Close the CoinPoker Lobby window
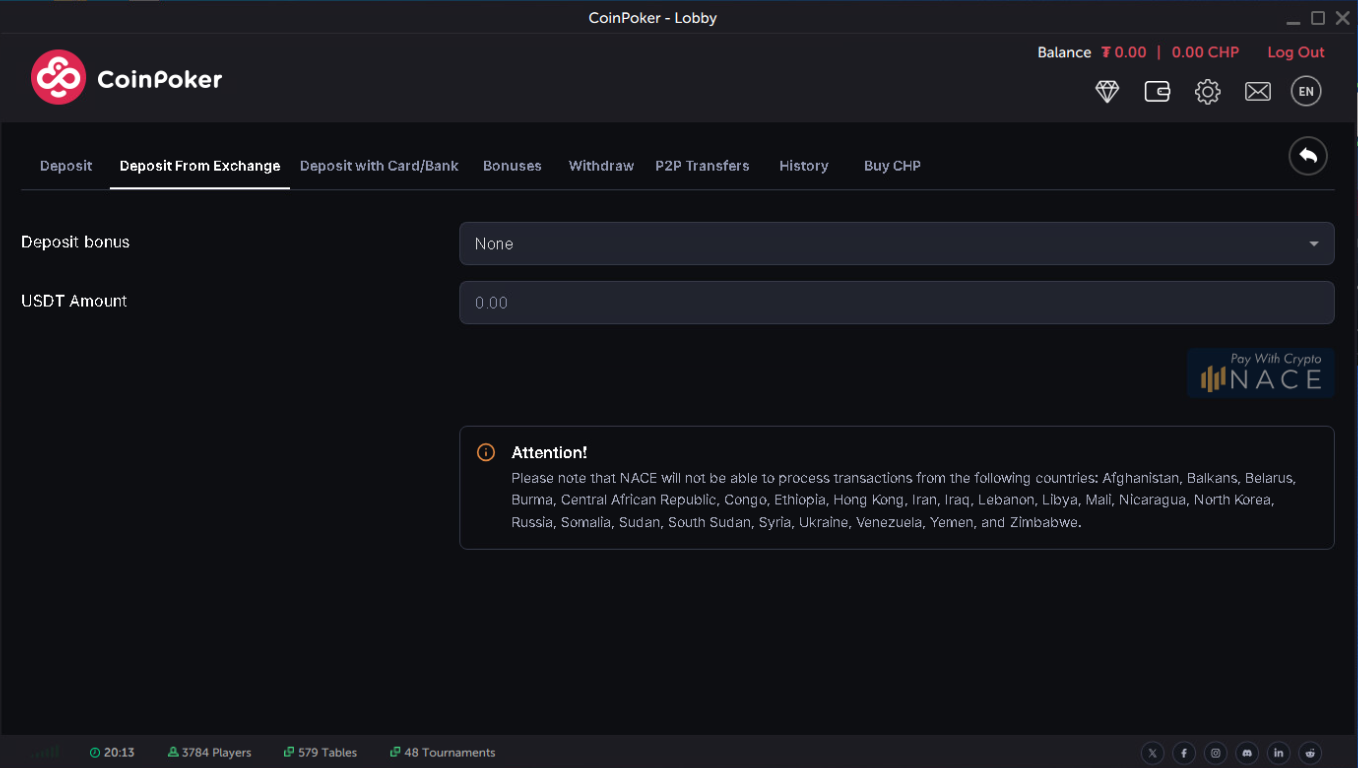 [x=1343, y=18]
